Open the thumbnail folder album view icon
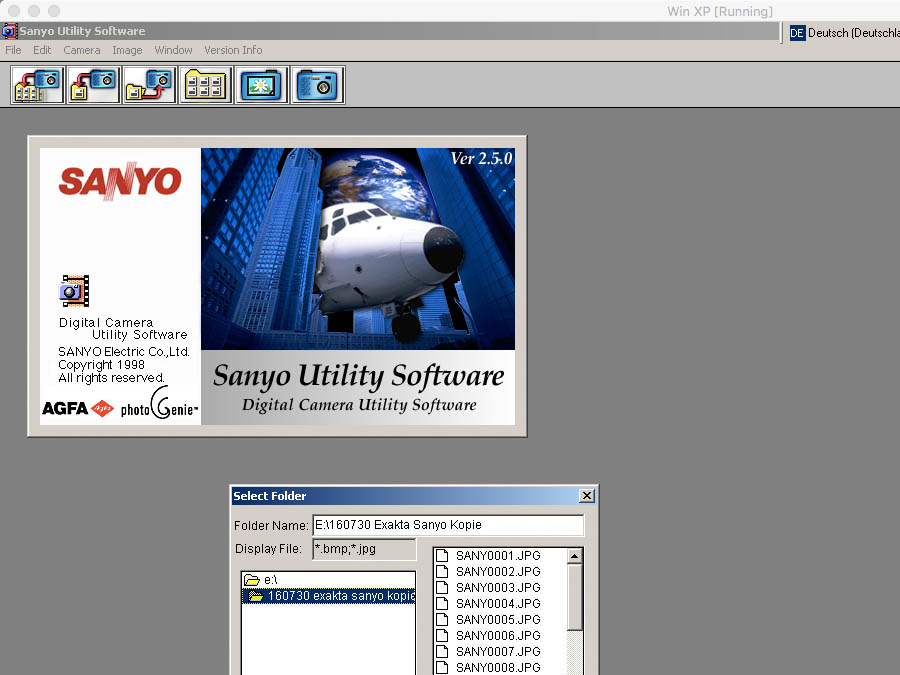Viewport: 900px width, 675px height. 205,85
